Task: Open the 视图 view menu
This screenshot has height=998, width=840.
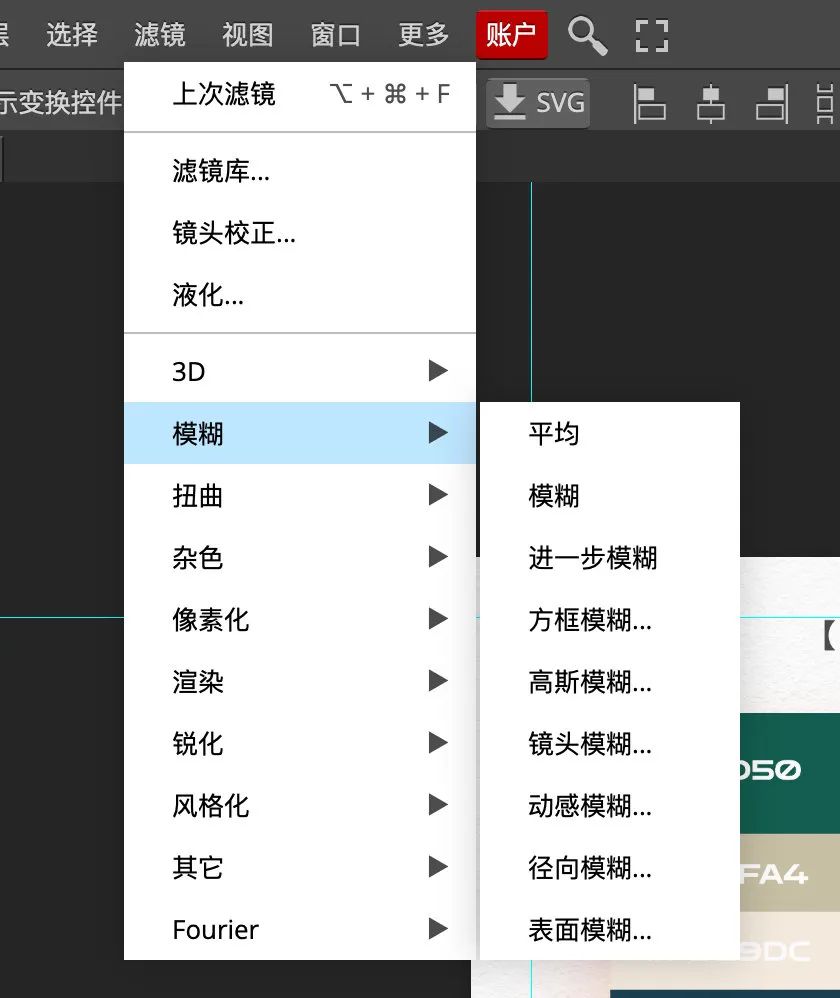Action: click(247, 35)
